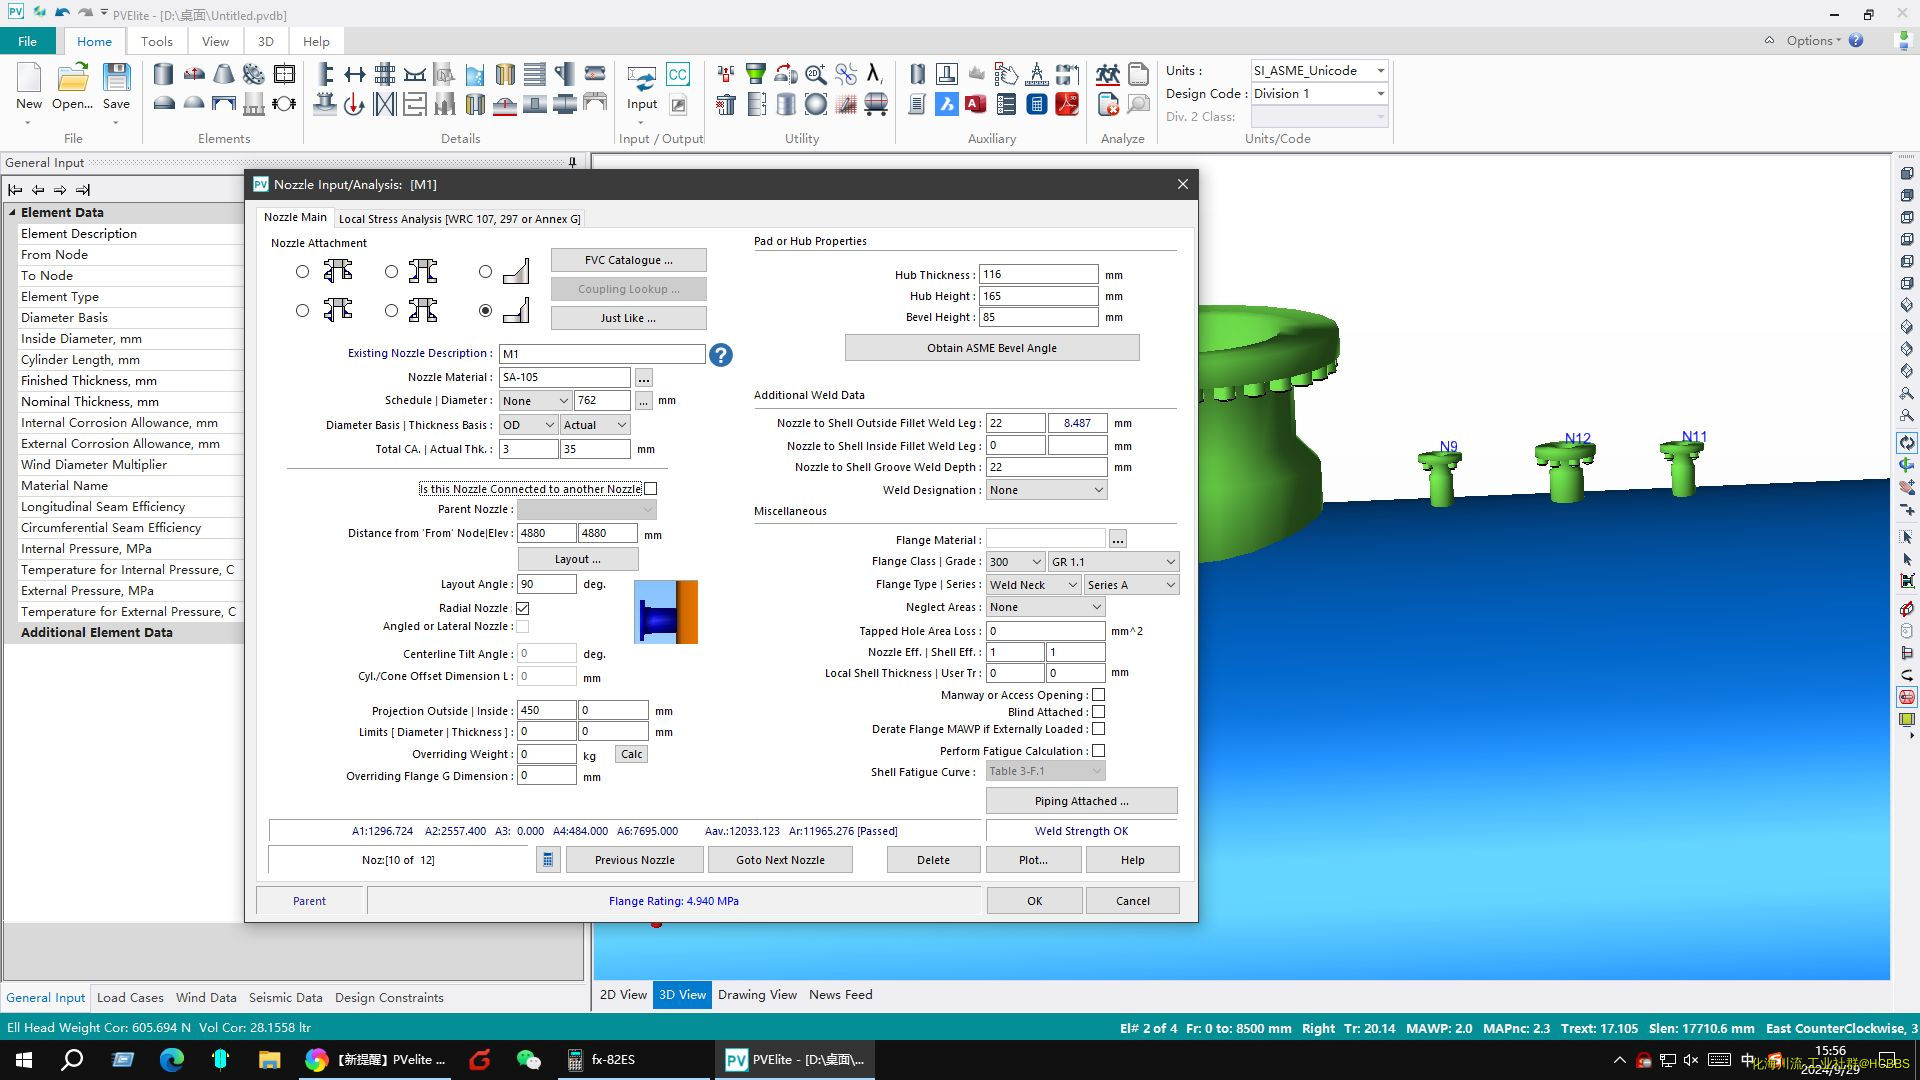Viewport: 1920px width, 1080px height.
Task: Add a conical element from ribbon
Action: (x=224, y=74)
